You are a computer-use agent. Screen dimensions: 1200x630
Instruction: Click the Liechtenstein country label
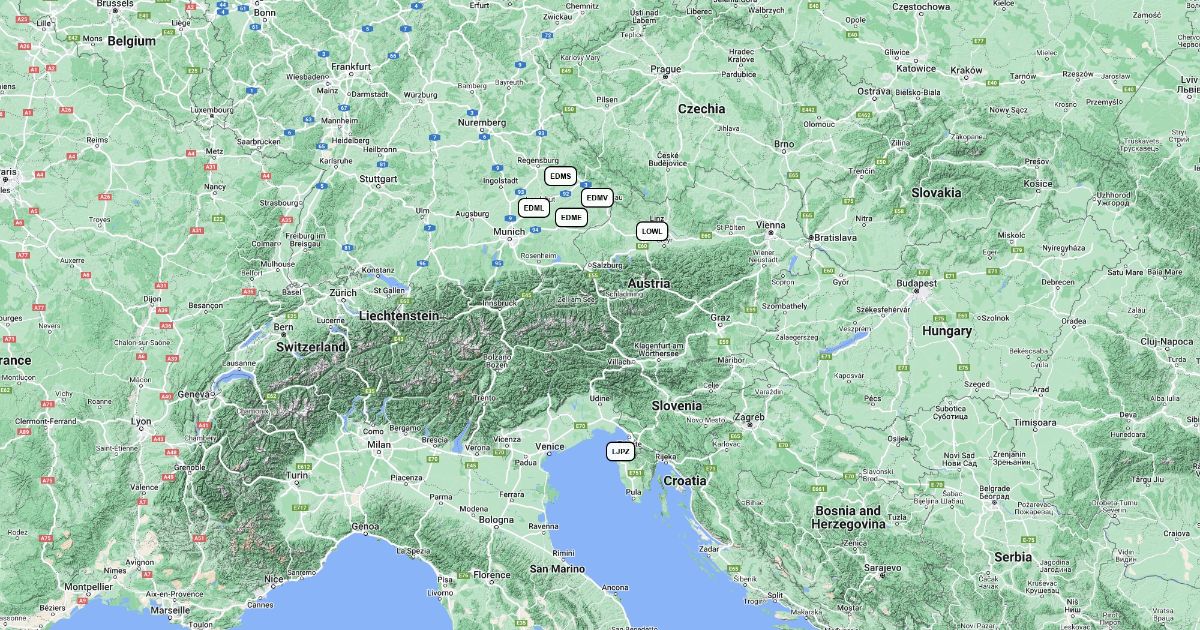(x=399, y=315)
